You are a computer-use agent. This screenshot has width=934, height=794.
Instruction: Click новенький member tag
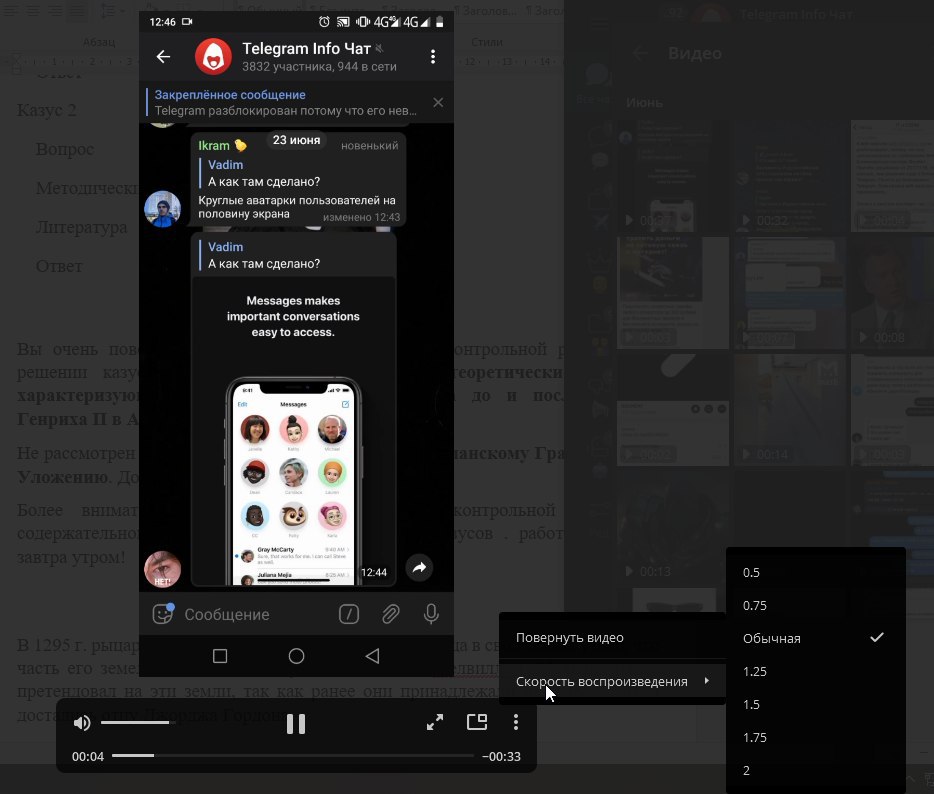[369, 146]
